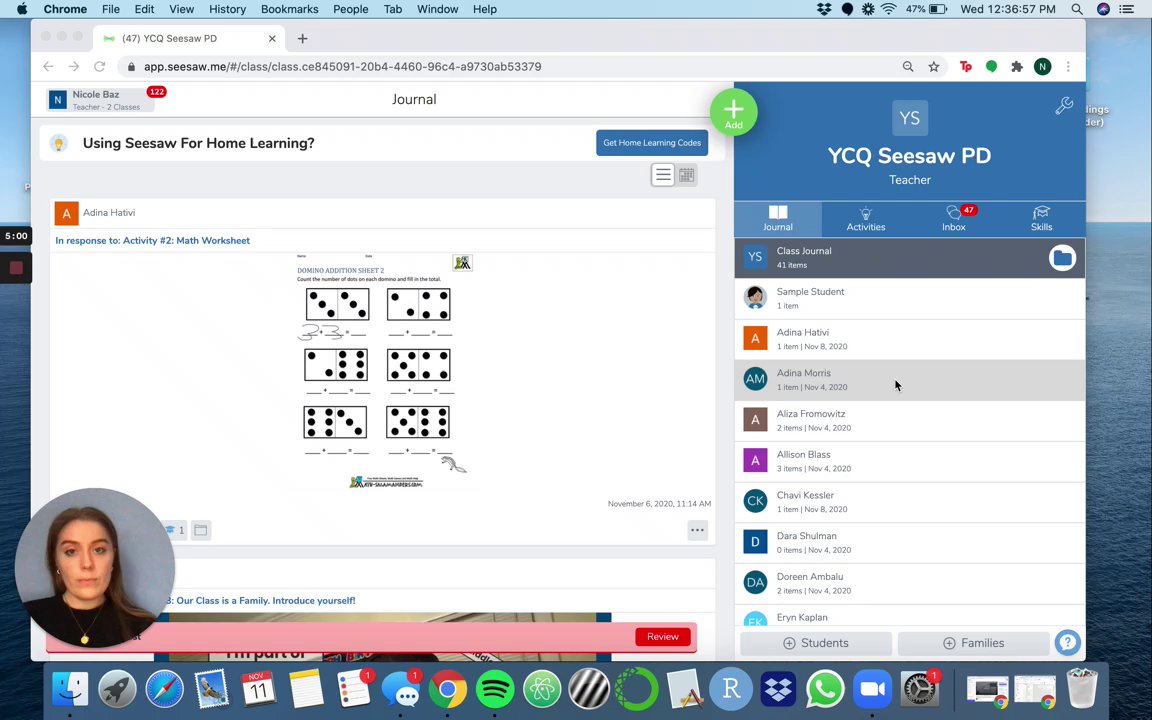
Task: Open the Extensions puzzle icon
Action: pyautogui.click(x=1017, y=66)
